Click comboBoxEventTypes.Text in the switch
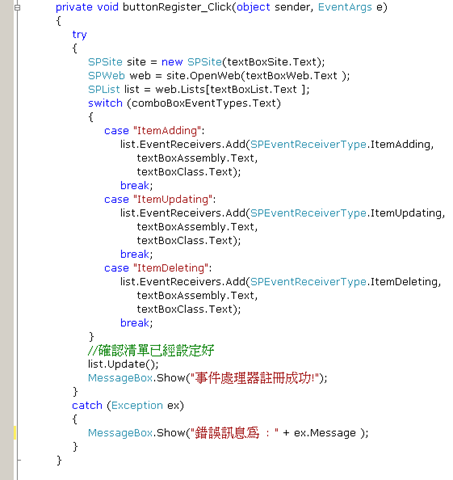453x480 pixels. tap(204, 103)
